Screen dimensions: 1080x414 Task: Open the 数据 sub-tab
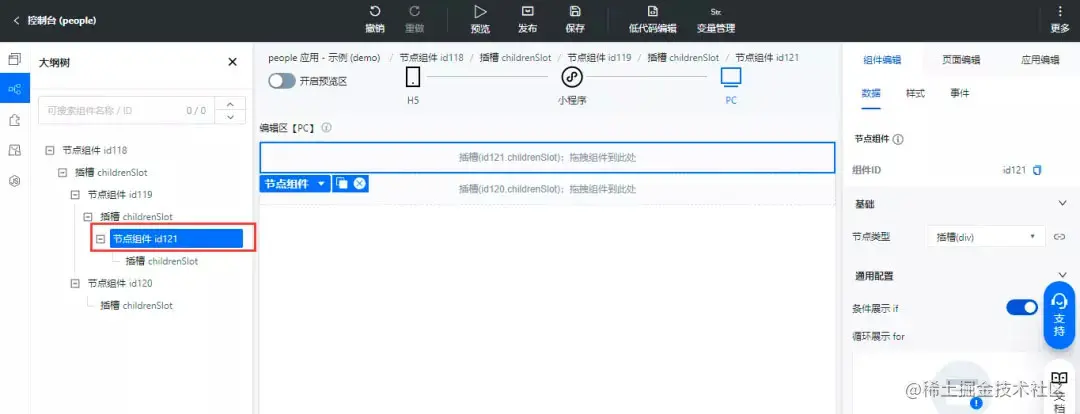[871, 94]
